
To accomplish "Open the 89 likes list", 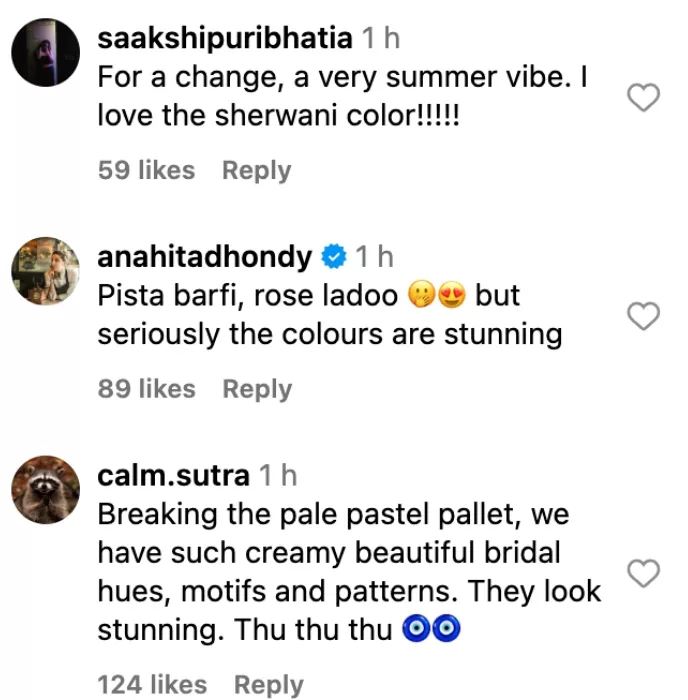I will [x=146, y=389].
